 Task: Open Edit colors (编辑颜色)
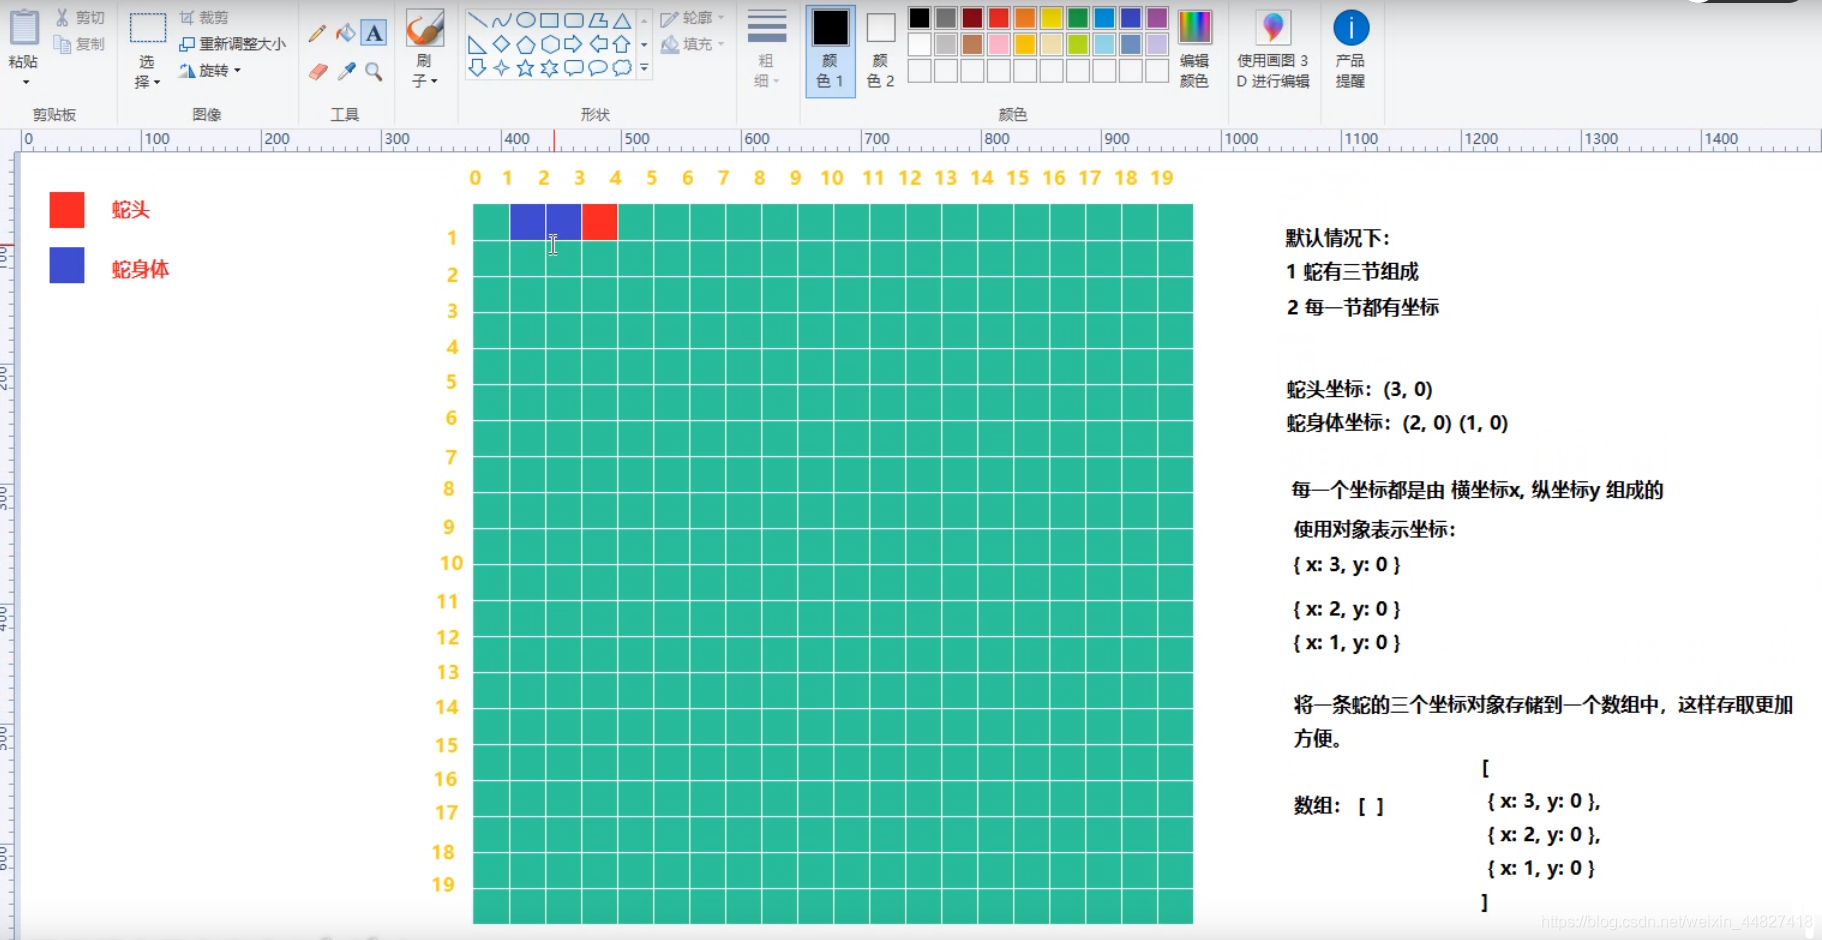(x=1194, y=48)
